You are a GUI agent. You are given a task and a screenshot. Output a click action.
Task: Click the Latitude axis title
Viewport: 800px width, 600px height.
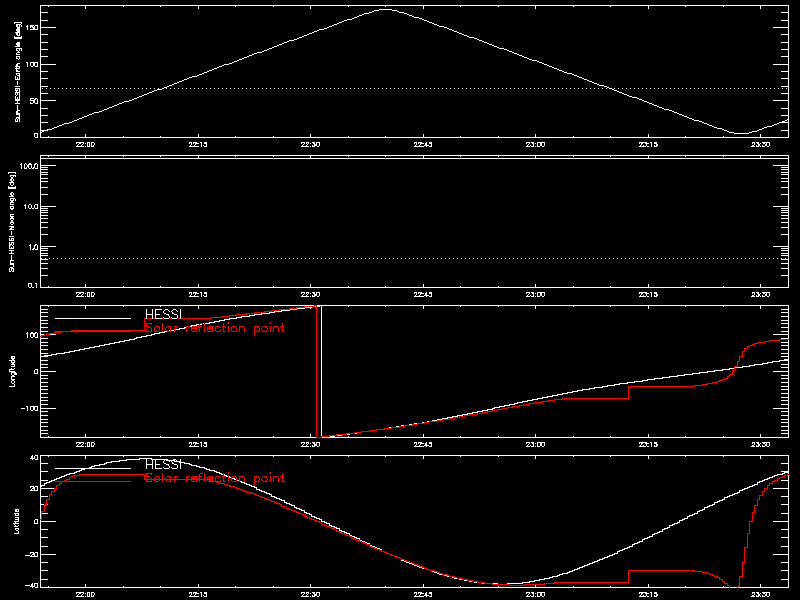[x=16, y=521]
